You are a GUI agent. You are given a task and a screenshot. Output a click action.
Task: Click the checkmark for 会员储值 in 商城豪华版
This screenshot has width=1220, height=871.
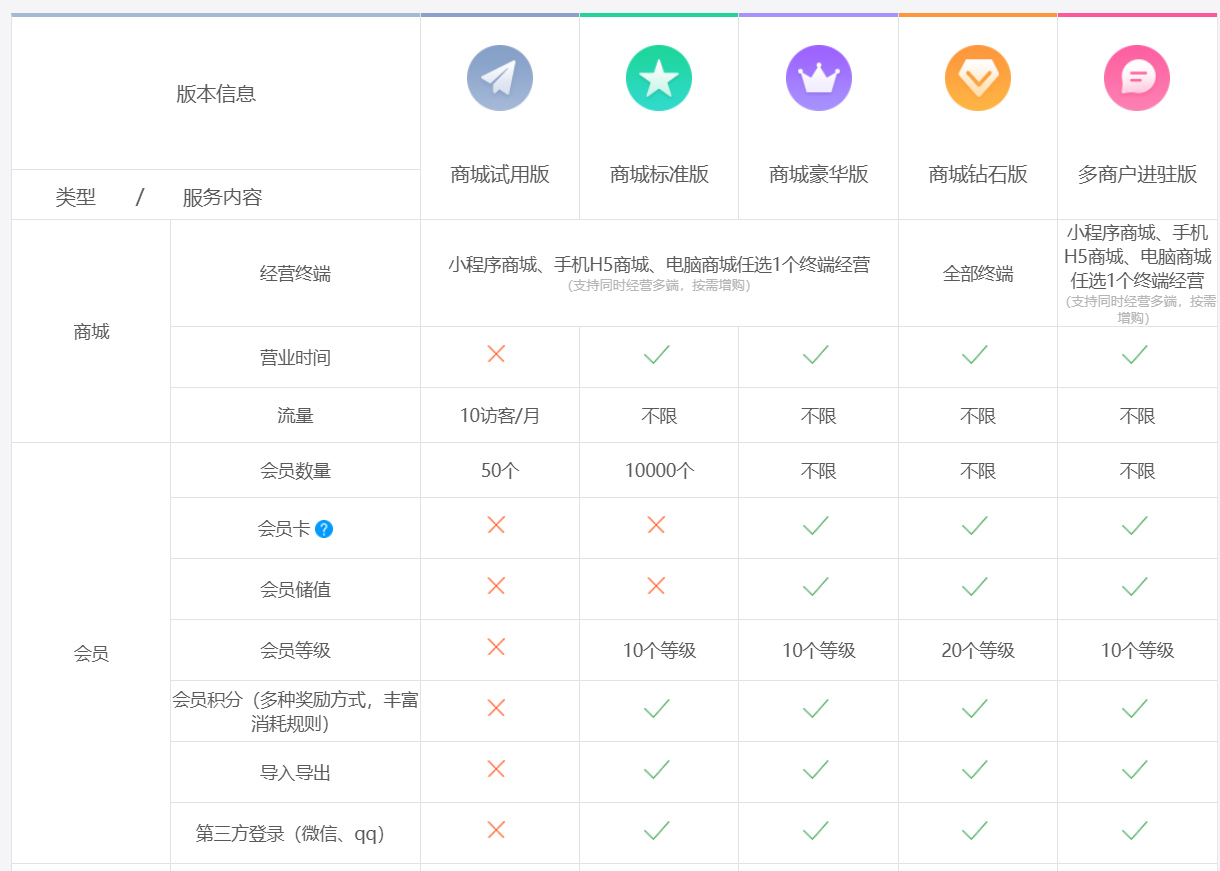[x=816, y=586]
